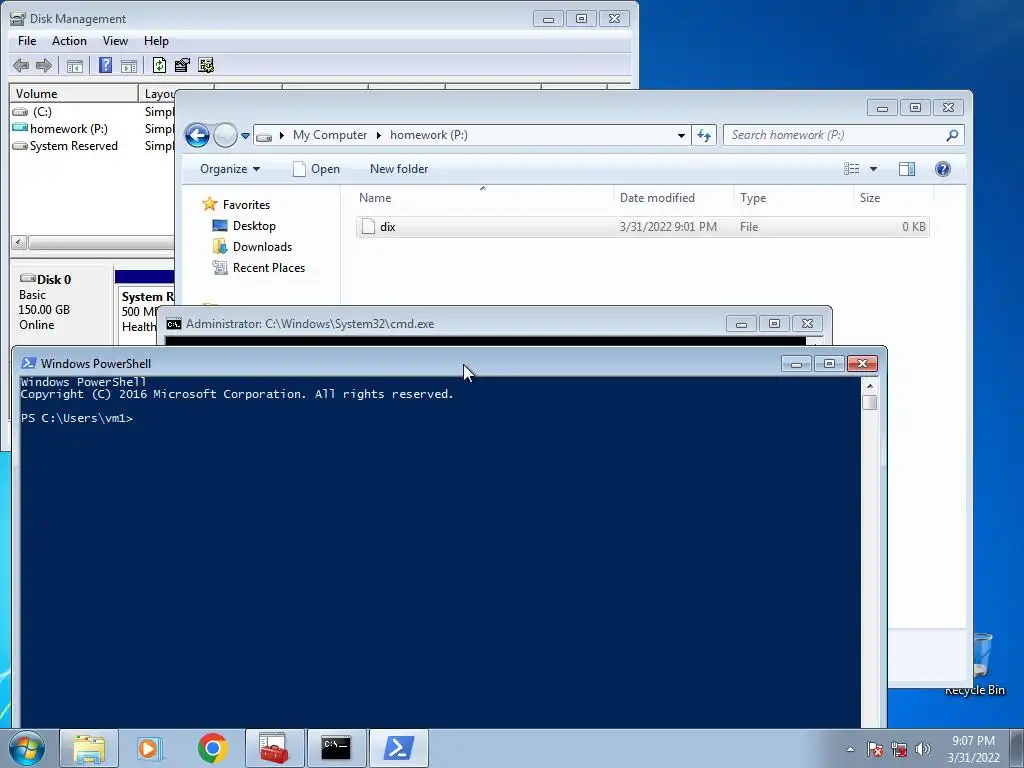1024x768 pixels.
Task: Click the Change your view icon
Action: coord(852,169)
